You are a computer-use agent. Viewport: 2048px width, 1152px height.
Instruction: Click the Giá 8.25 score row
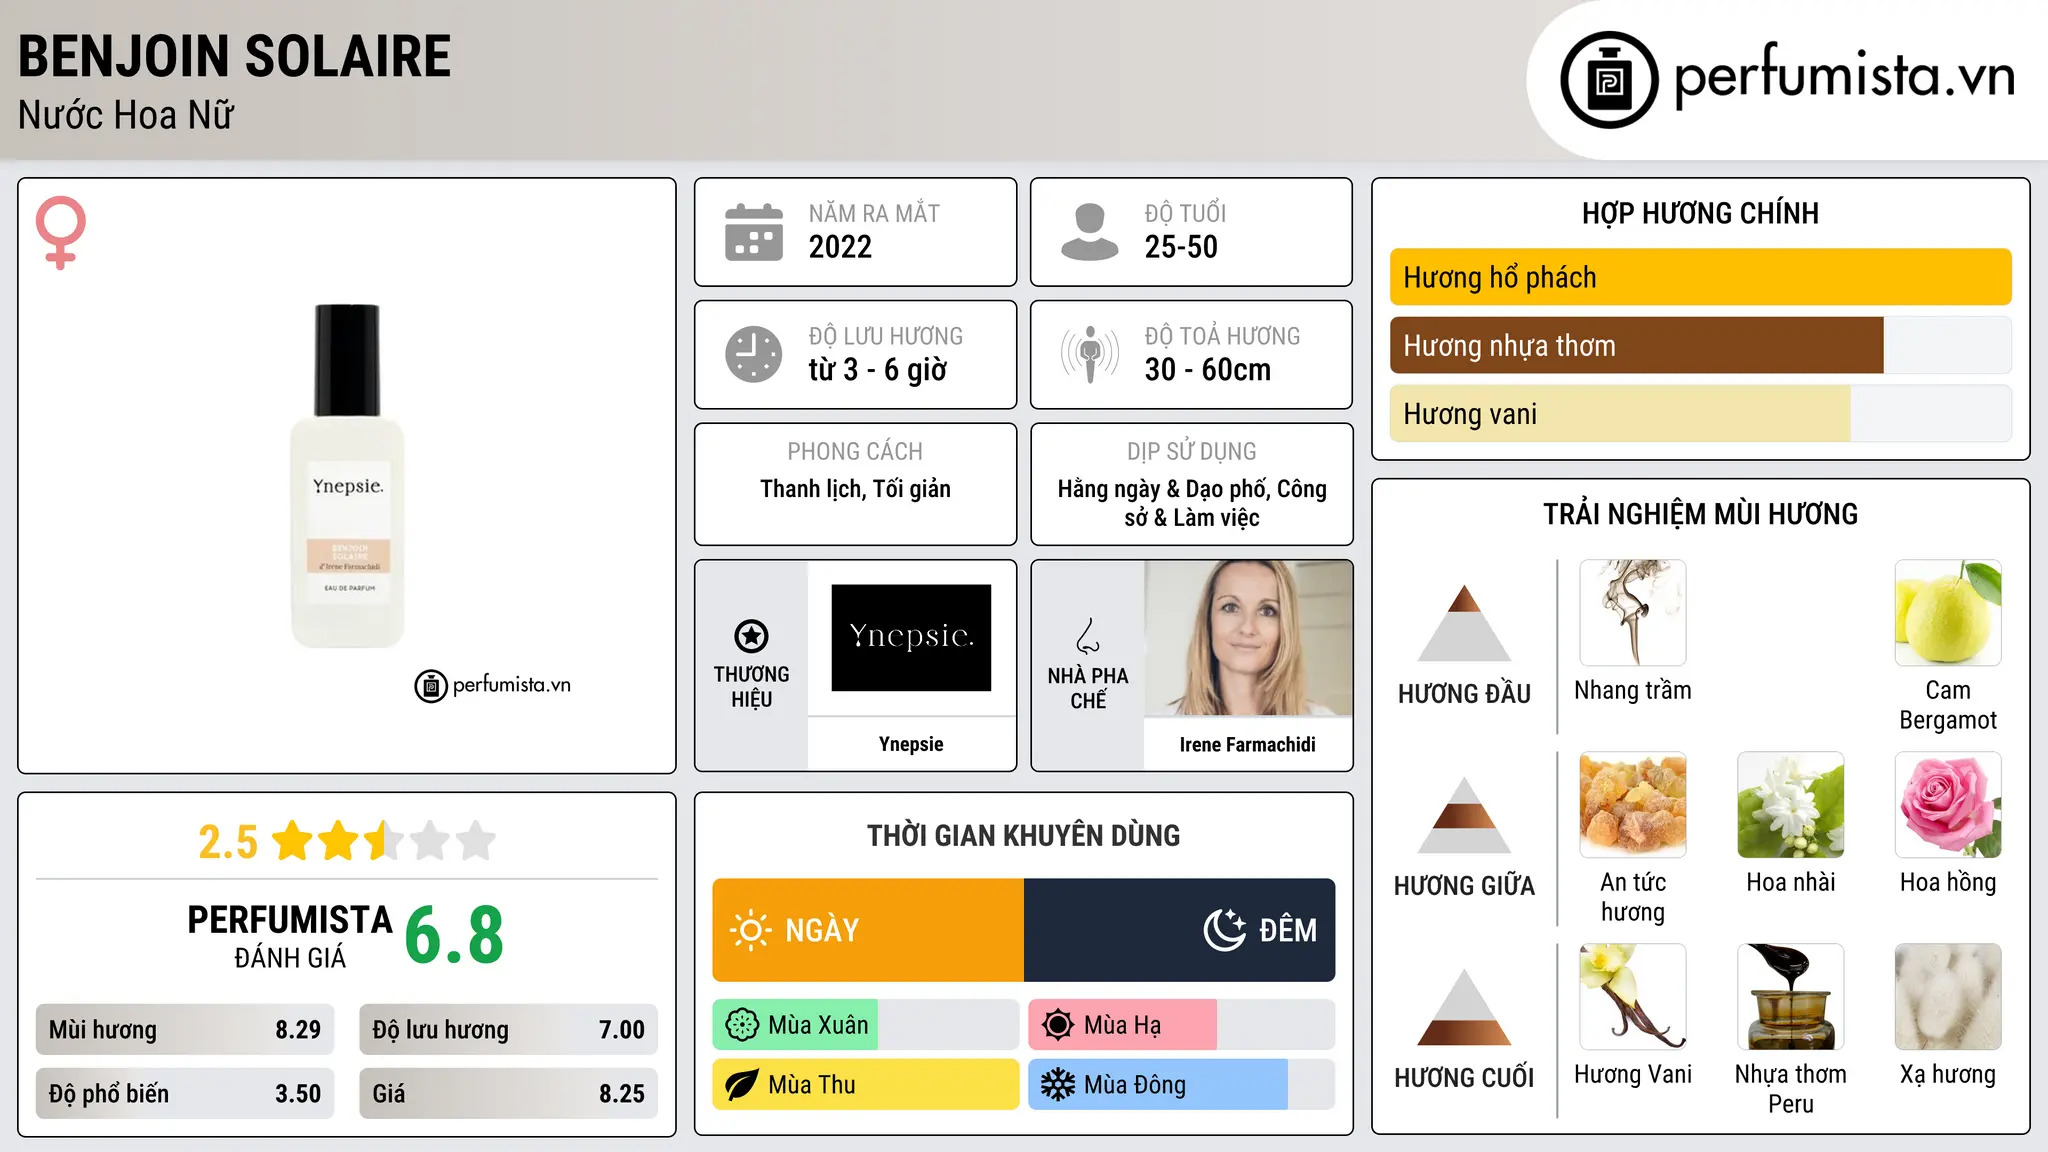[x=508, y=1094]
